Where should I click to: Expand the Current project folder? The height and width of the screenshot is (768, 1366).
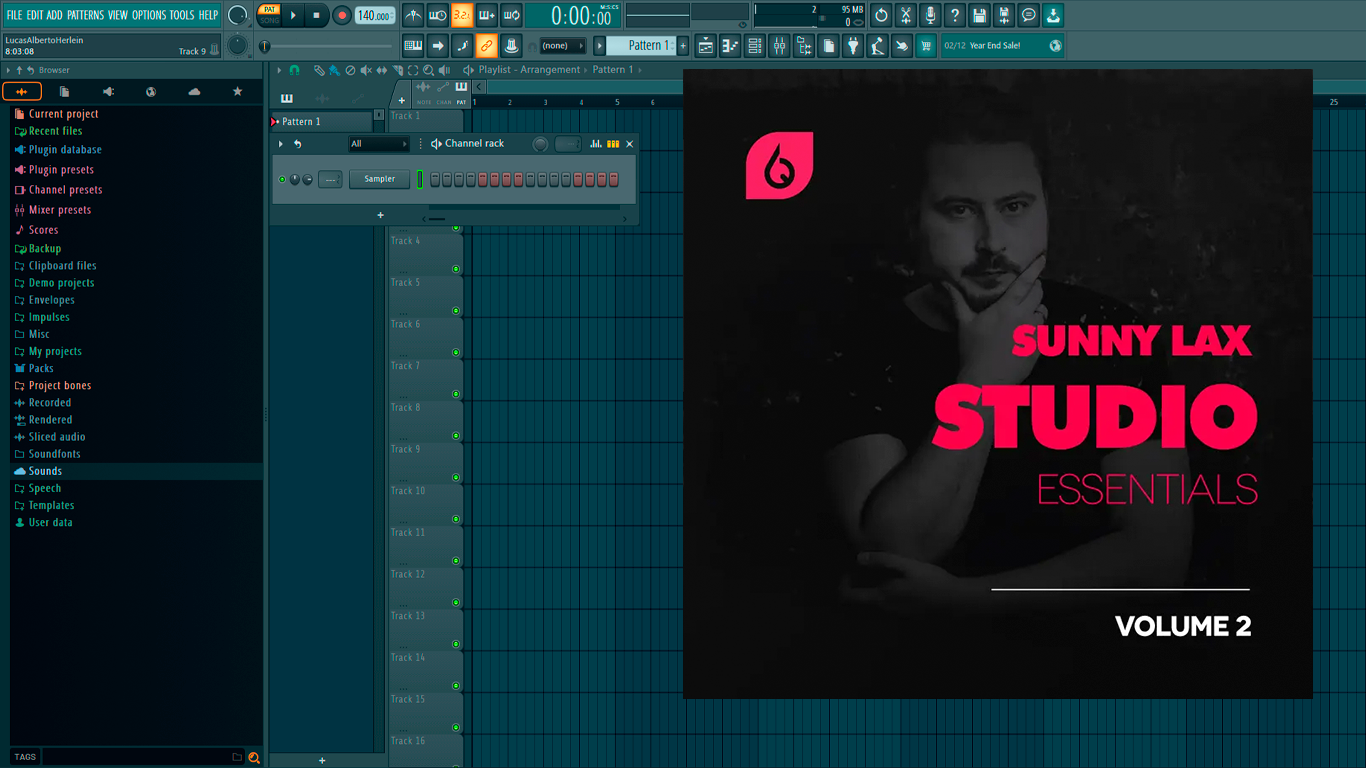point(63,114)
